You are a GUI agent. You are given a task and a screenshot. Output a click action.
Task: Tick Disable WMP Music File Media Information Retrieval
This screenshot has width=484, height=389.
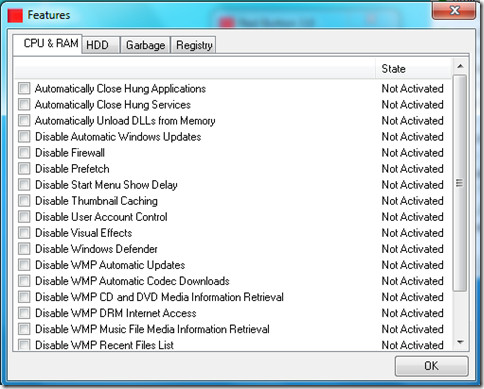click(x=24, y=329)
